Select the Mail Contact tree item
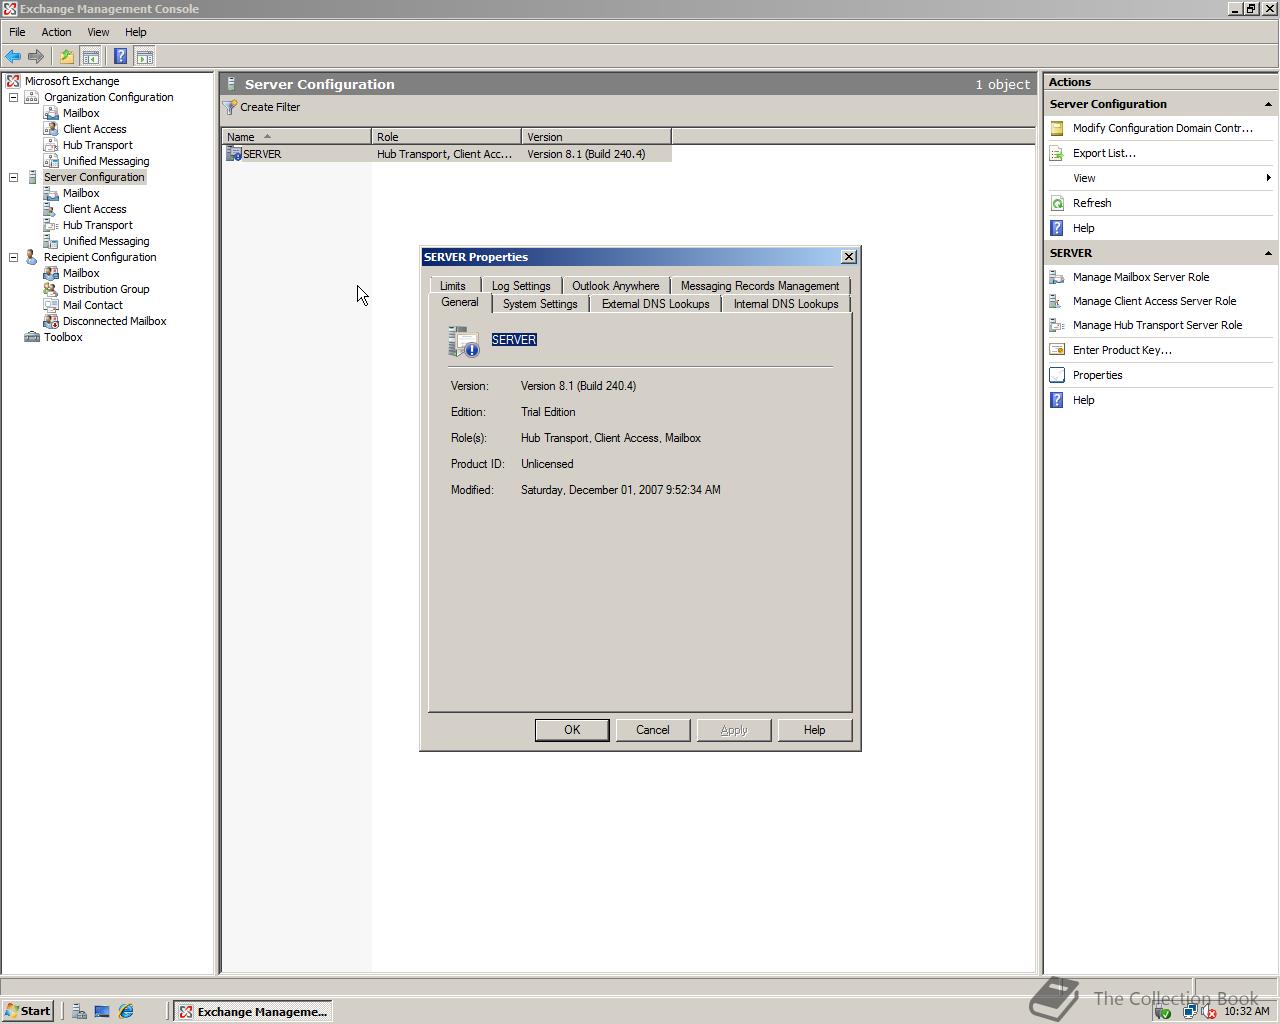The height and width of the screenshot is (1024, 1280). pyautogui.click(x=92, y=305)
